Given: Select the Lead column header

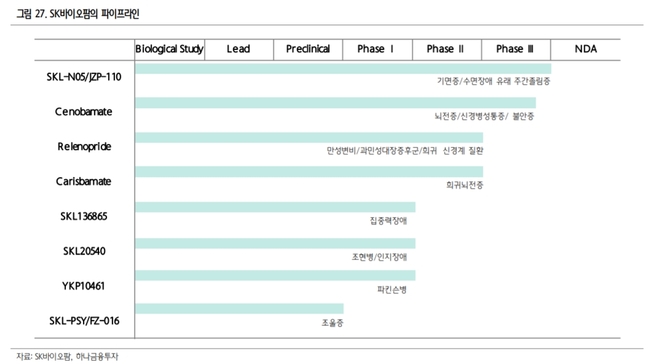Looking at the screenshot, I should (238, 49).
